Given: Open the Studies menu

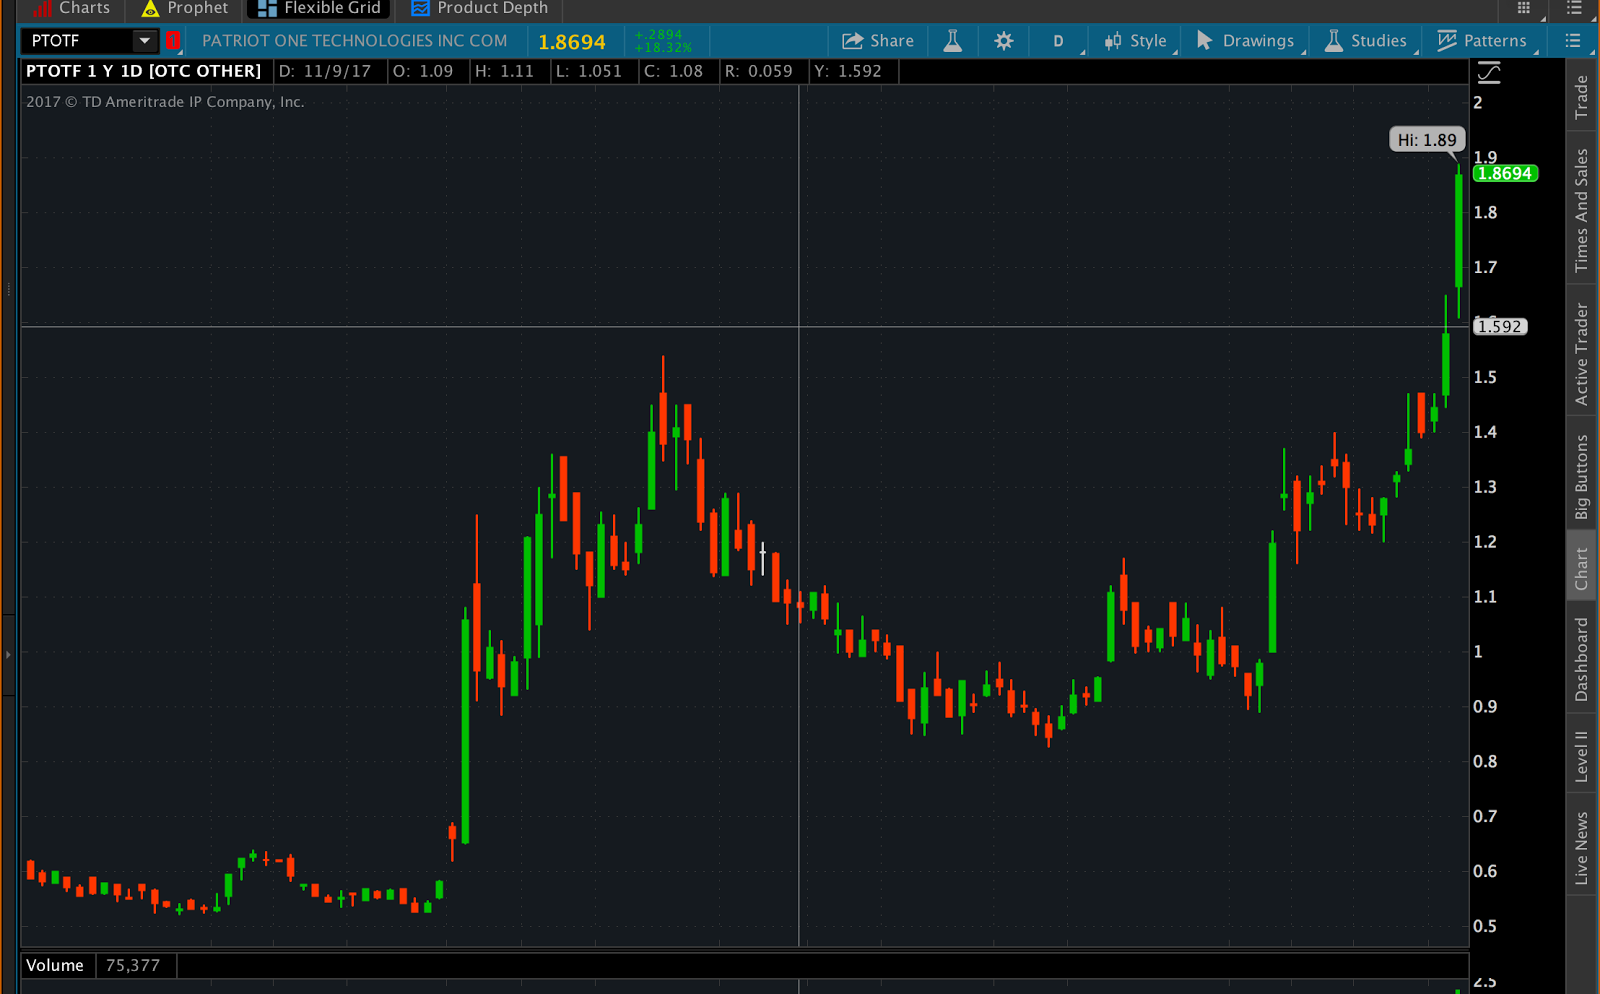Looking at the screenshot, I should (1366, 41).
